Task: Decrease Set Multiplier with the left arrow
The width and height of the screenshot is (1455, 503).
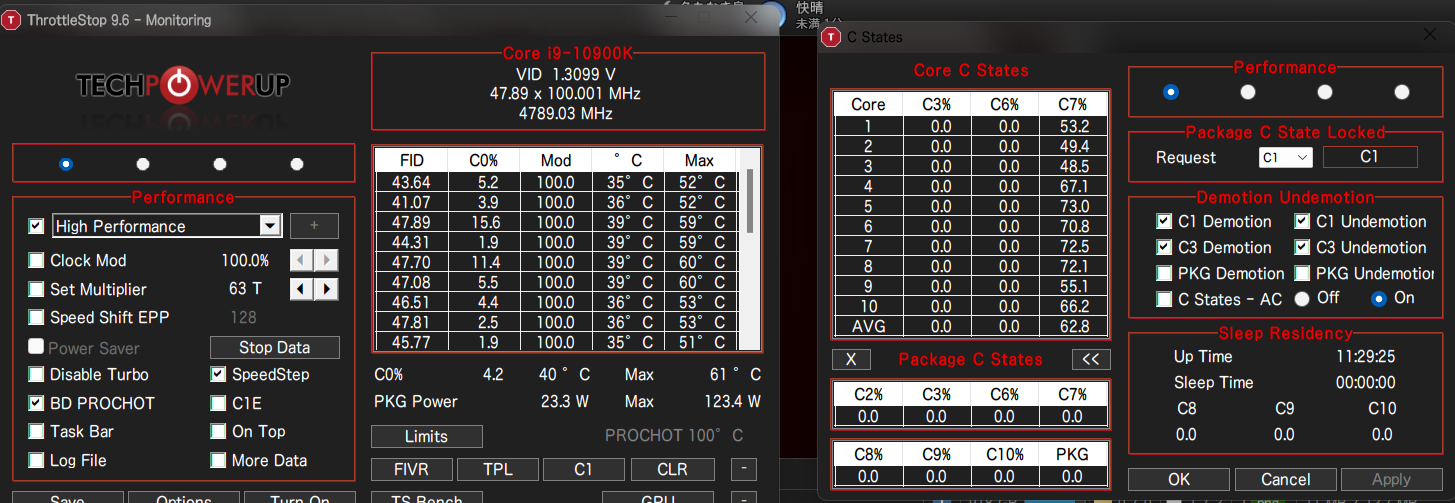Action: click(301, 289)
